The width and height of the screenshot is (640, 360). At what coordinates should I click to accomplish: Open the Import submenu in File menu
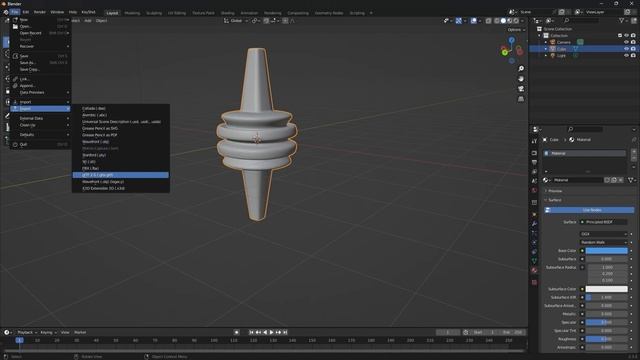click(40, 102)
